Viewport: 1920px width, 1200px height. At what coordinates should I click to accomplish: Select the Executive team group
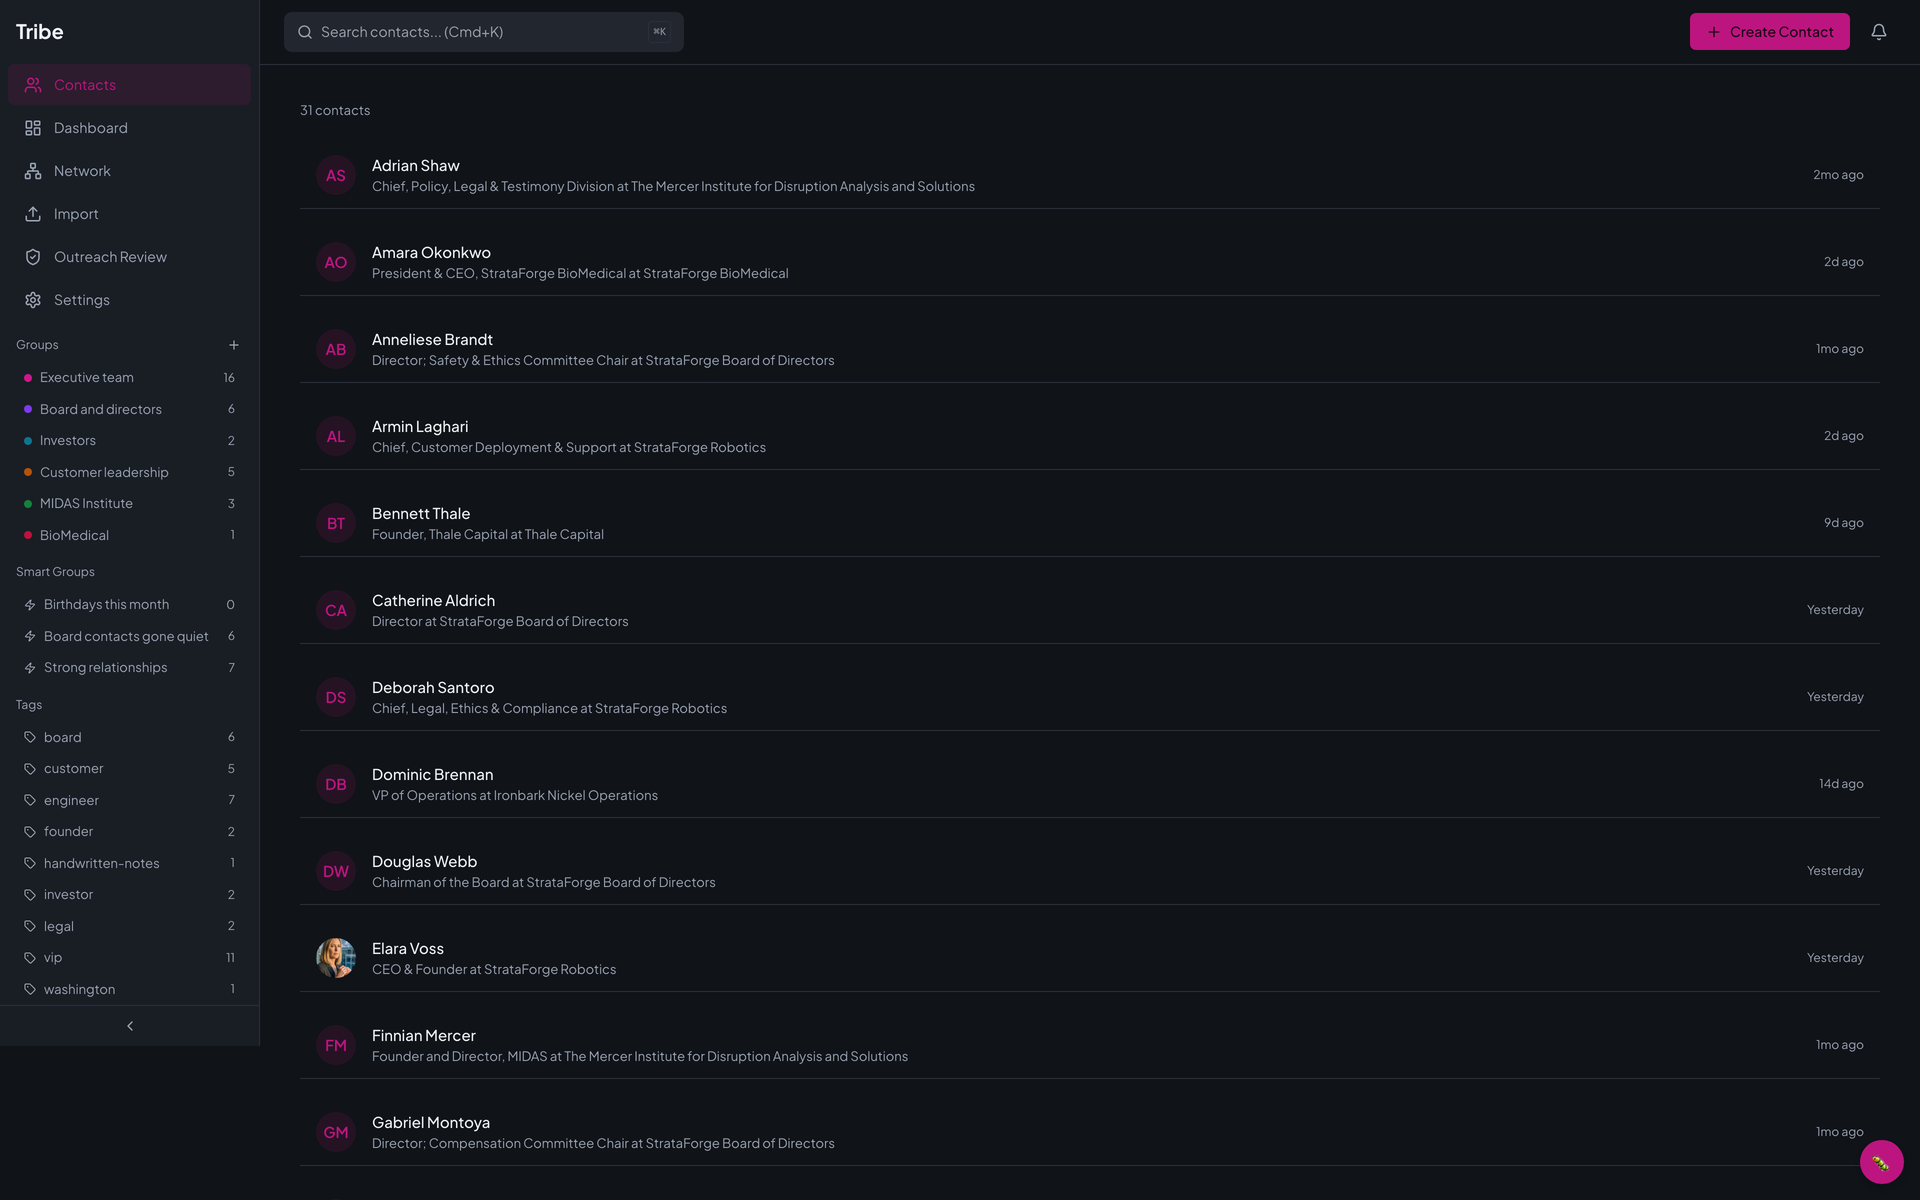(129, 377)
